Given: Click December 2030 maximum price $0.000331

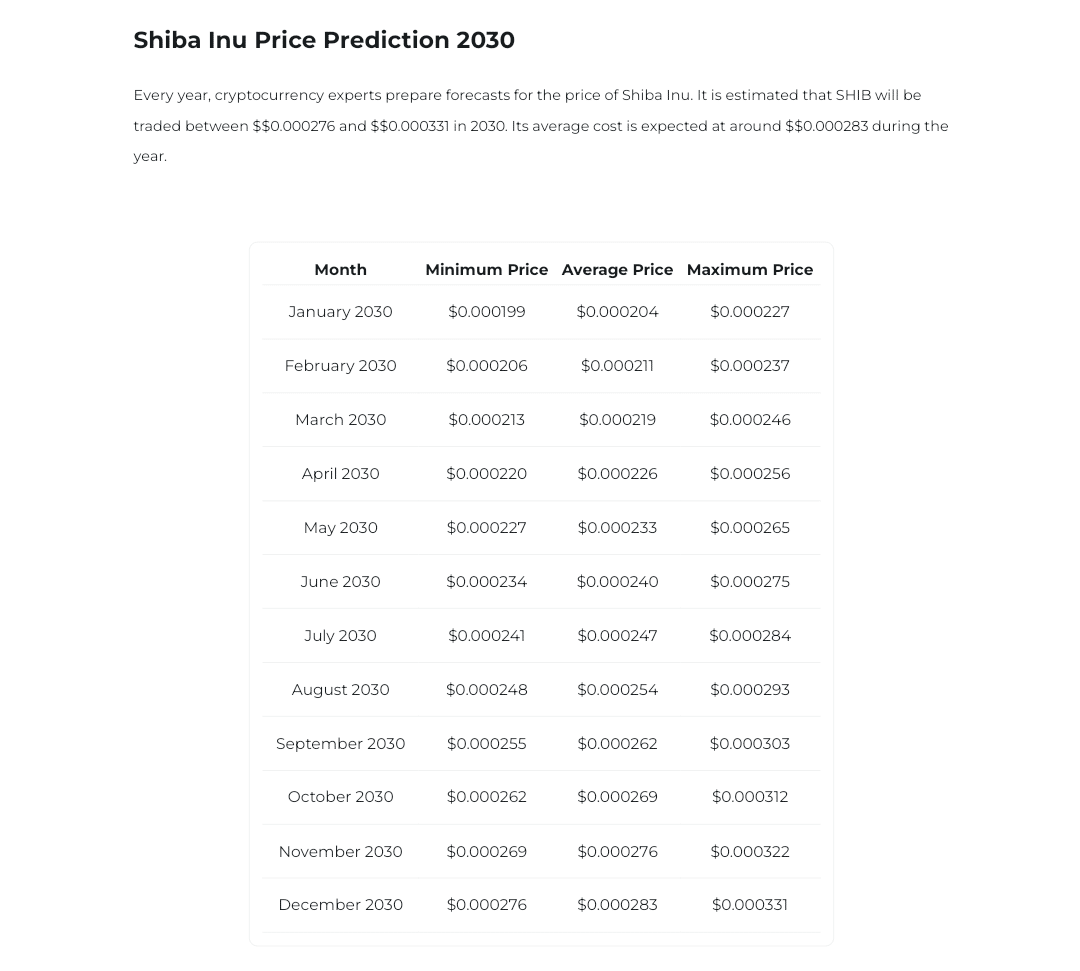Looking at the screenshot, I should 749,905.
